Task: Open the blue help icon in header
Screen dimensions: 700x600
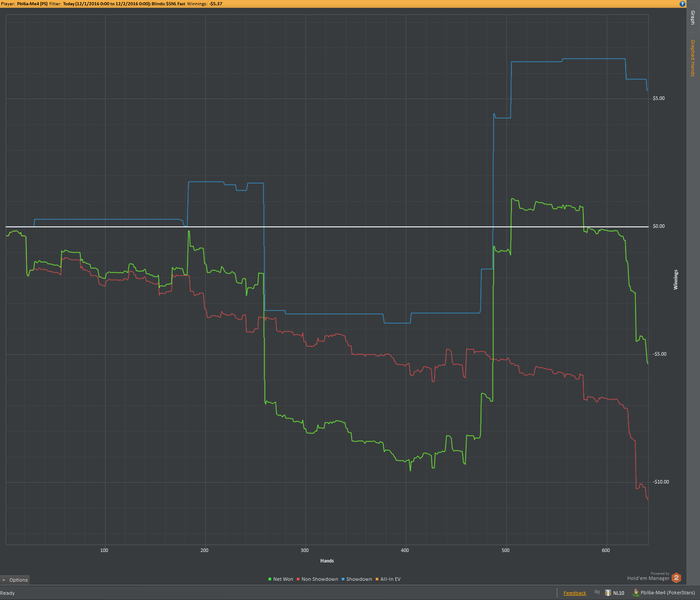Action: click(x=682, y=4)
